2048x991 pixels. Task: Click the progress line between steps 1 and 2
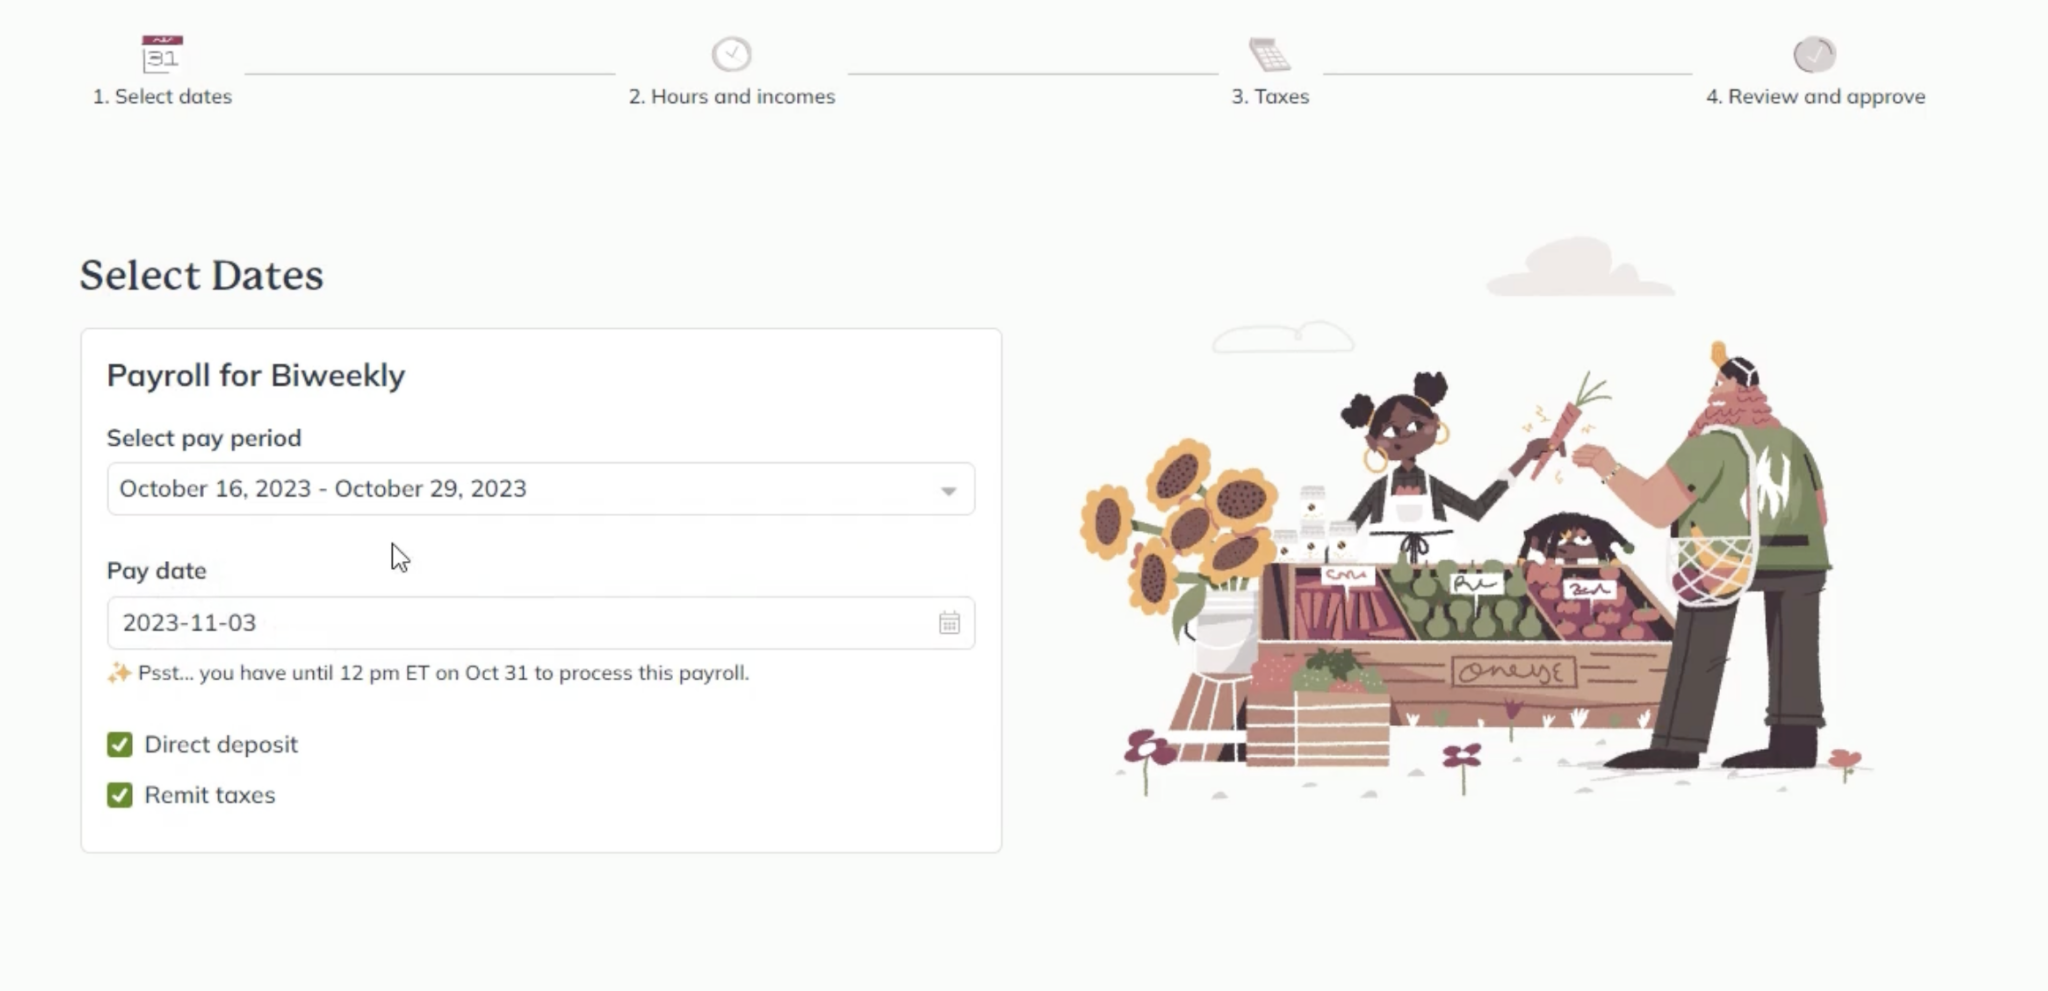[429, 73]
